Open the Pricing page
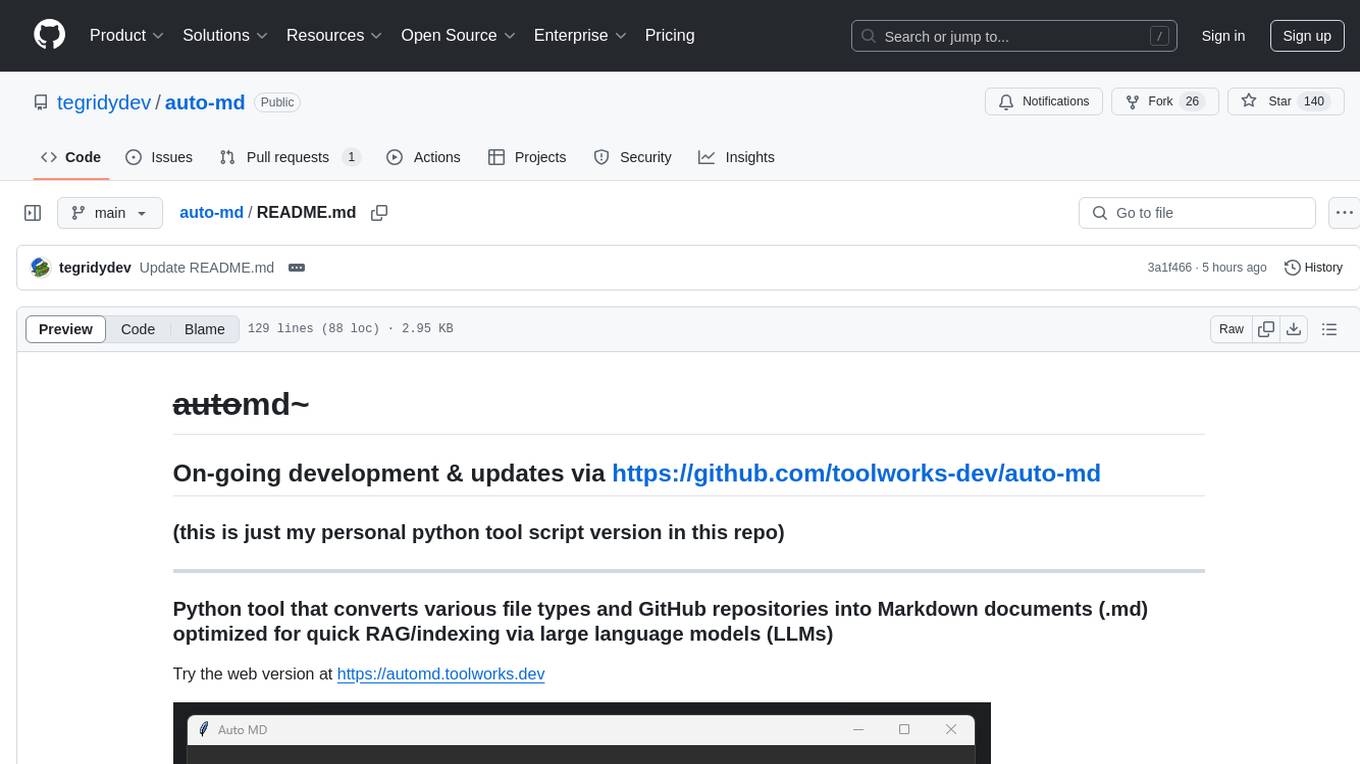 670,35
